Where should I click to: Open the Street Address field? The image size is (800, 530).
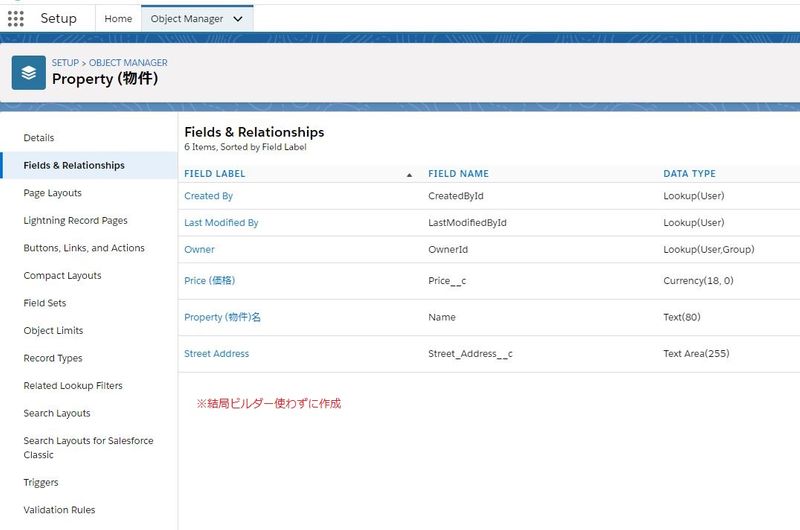216,354
